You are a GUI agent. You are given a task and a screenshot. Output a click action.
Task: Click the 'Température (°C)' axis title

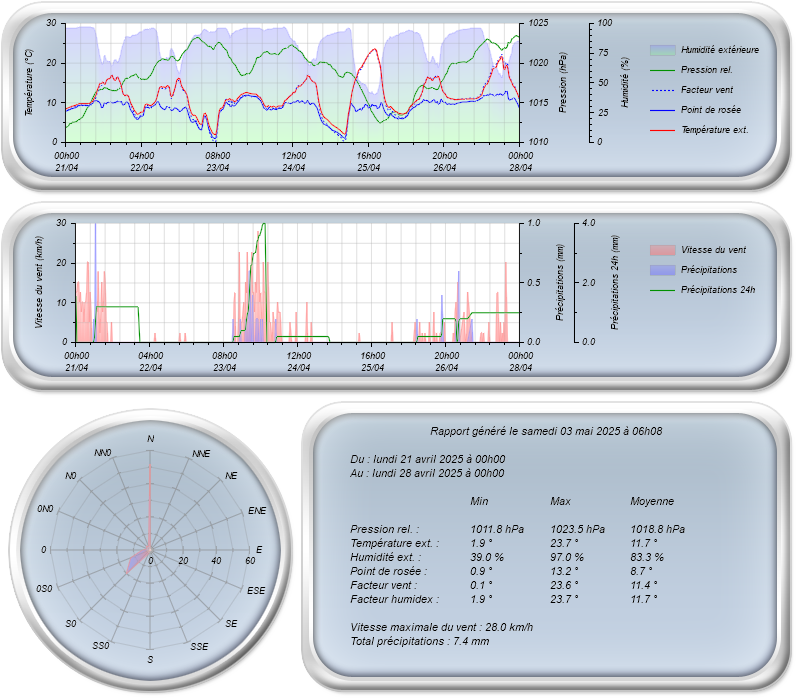[x=29, y=82]
